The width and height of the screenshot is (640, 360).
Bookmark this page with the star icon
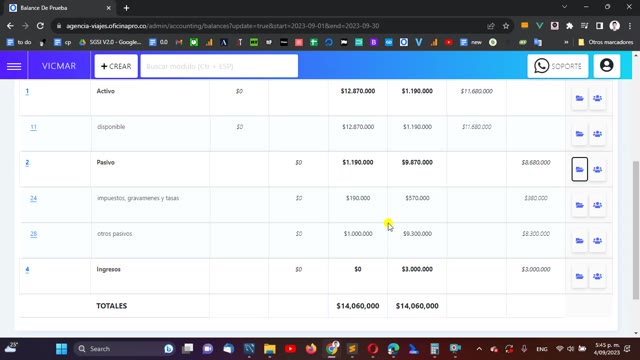point(506,26)
